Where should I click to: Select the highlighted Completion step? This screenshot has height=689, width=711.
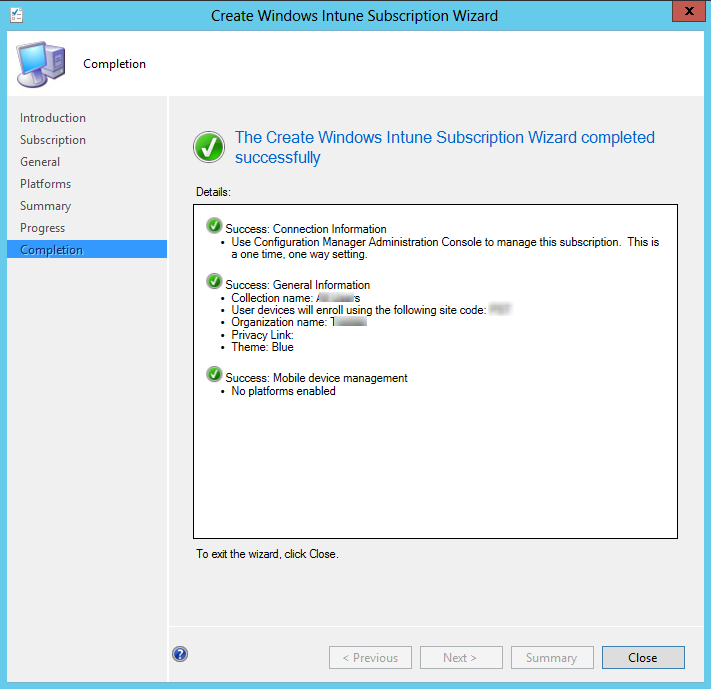pyautogui.click(x=87, y=249)
